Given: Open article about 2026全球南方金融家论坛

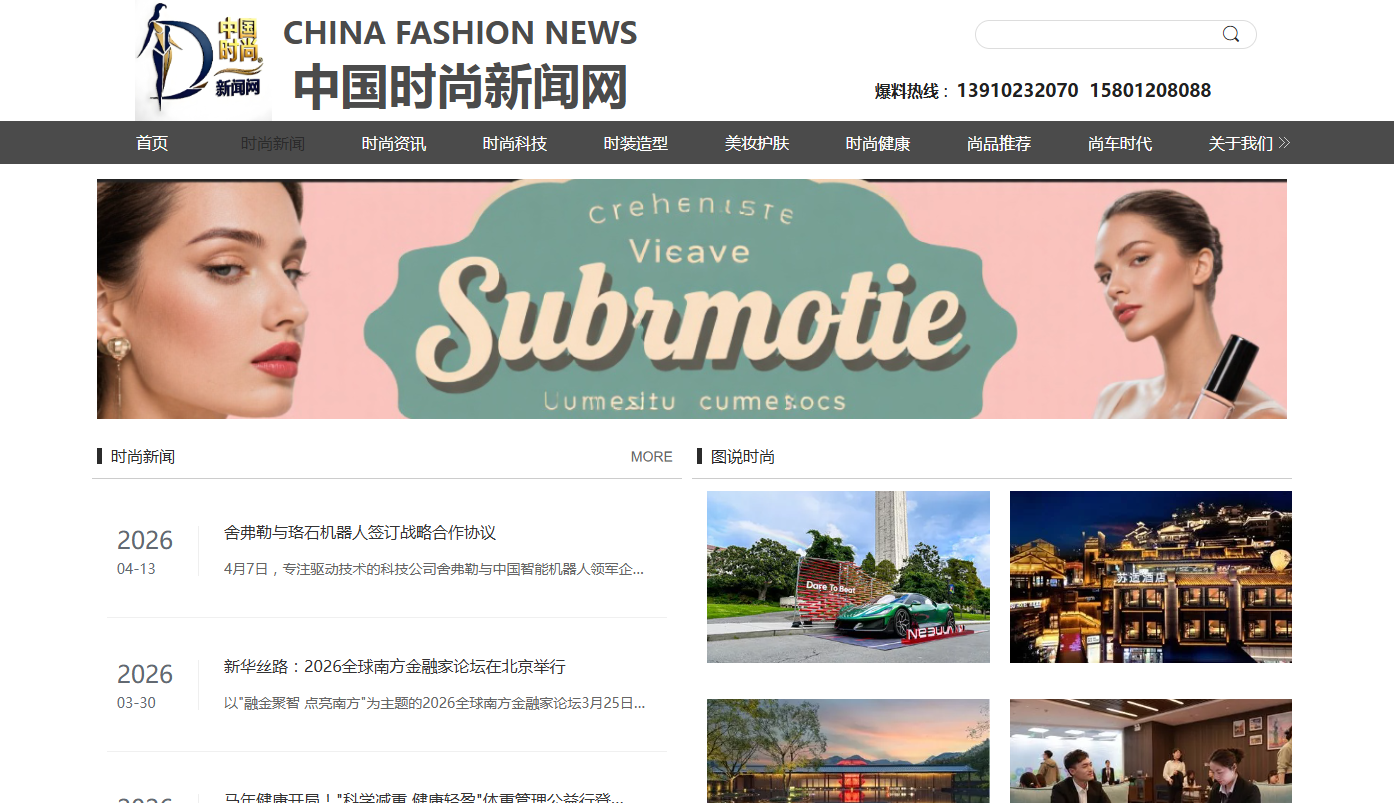Looking at the screenshot, I should pyautogui.click(x=395, y=666).
